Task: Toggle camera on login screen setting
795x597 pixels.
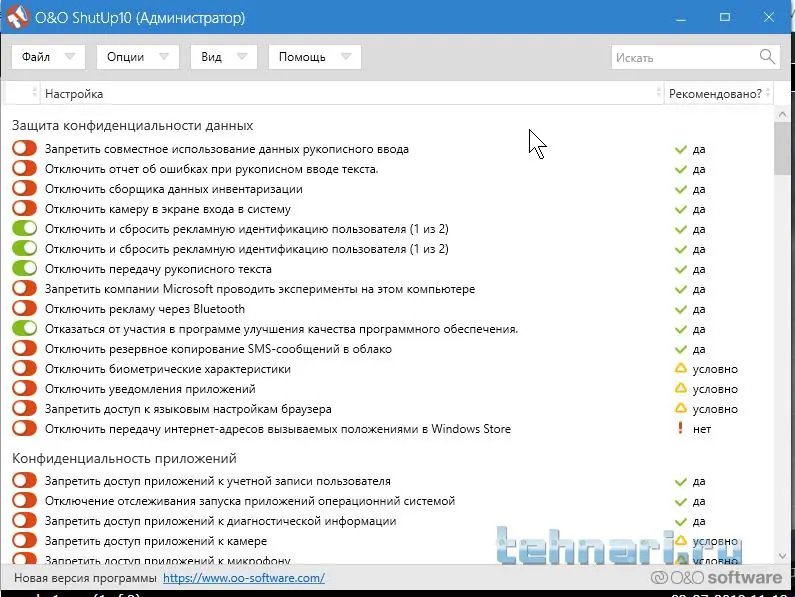Action: point(24,208)
